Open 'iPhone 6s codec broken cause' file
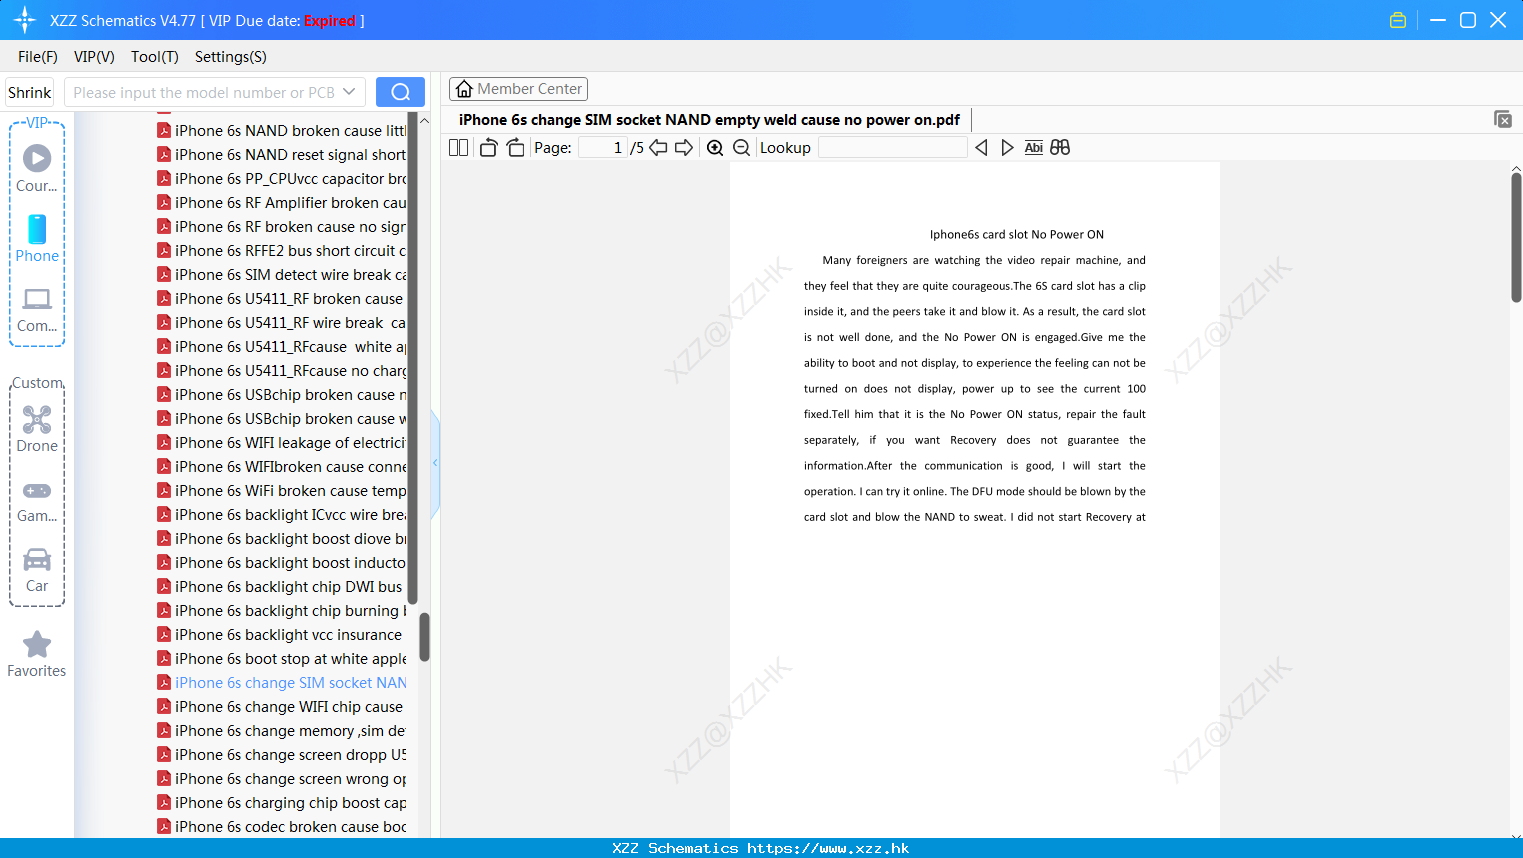Image resolution: width=1523 pixels, height=858 pixels. pos(282,827)
